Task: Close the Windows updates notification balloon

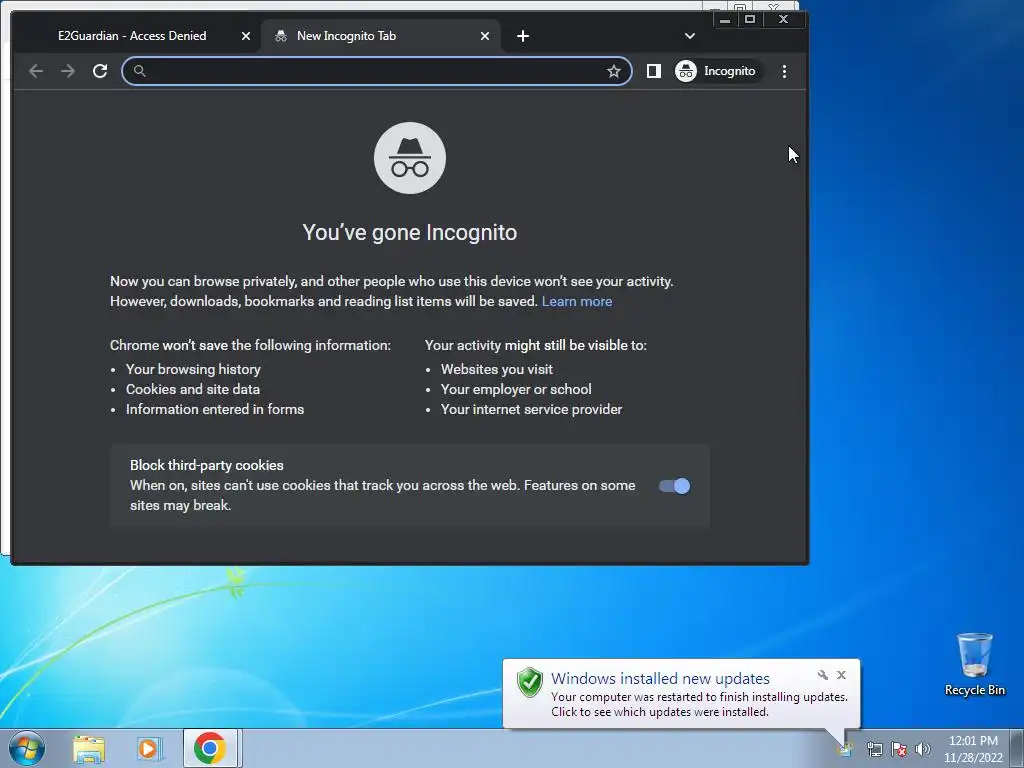Action: [x=841, y=675]
